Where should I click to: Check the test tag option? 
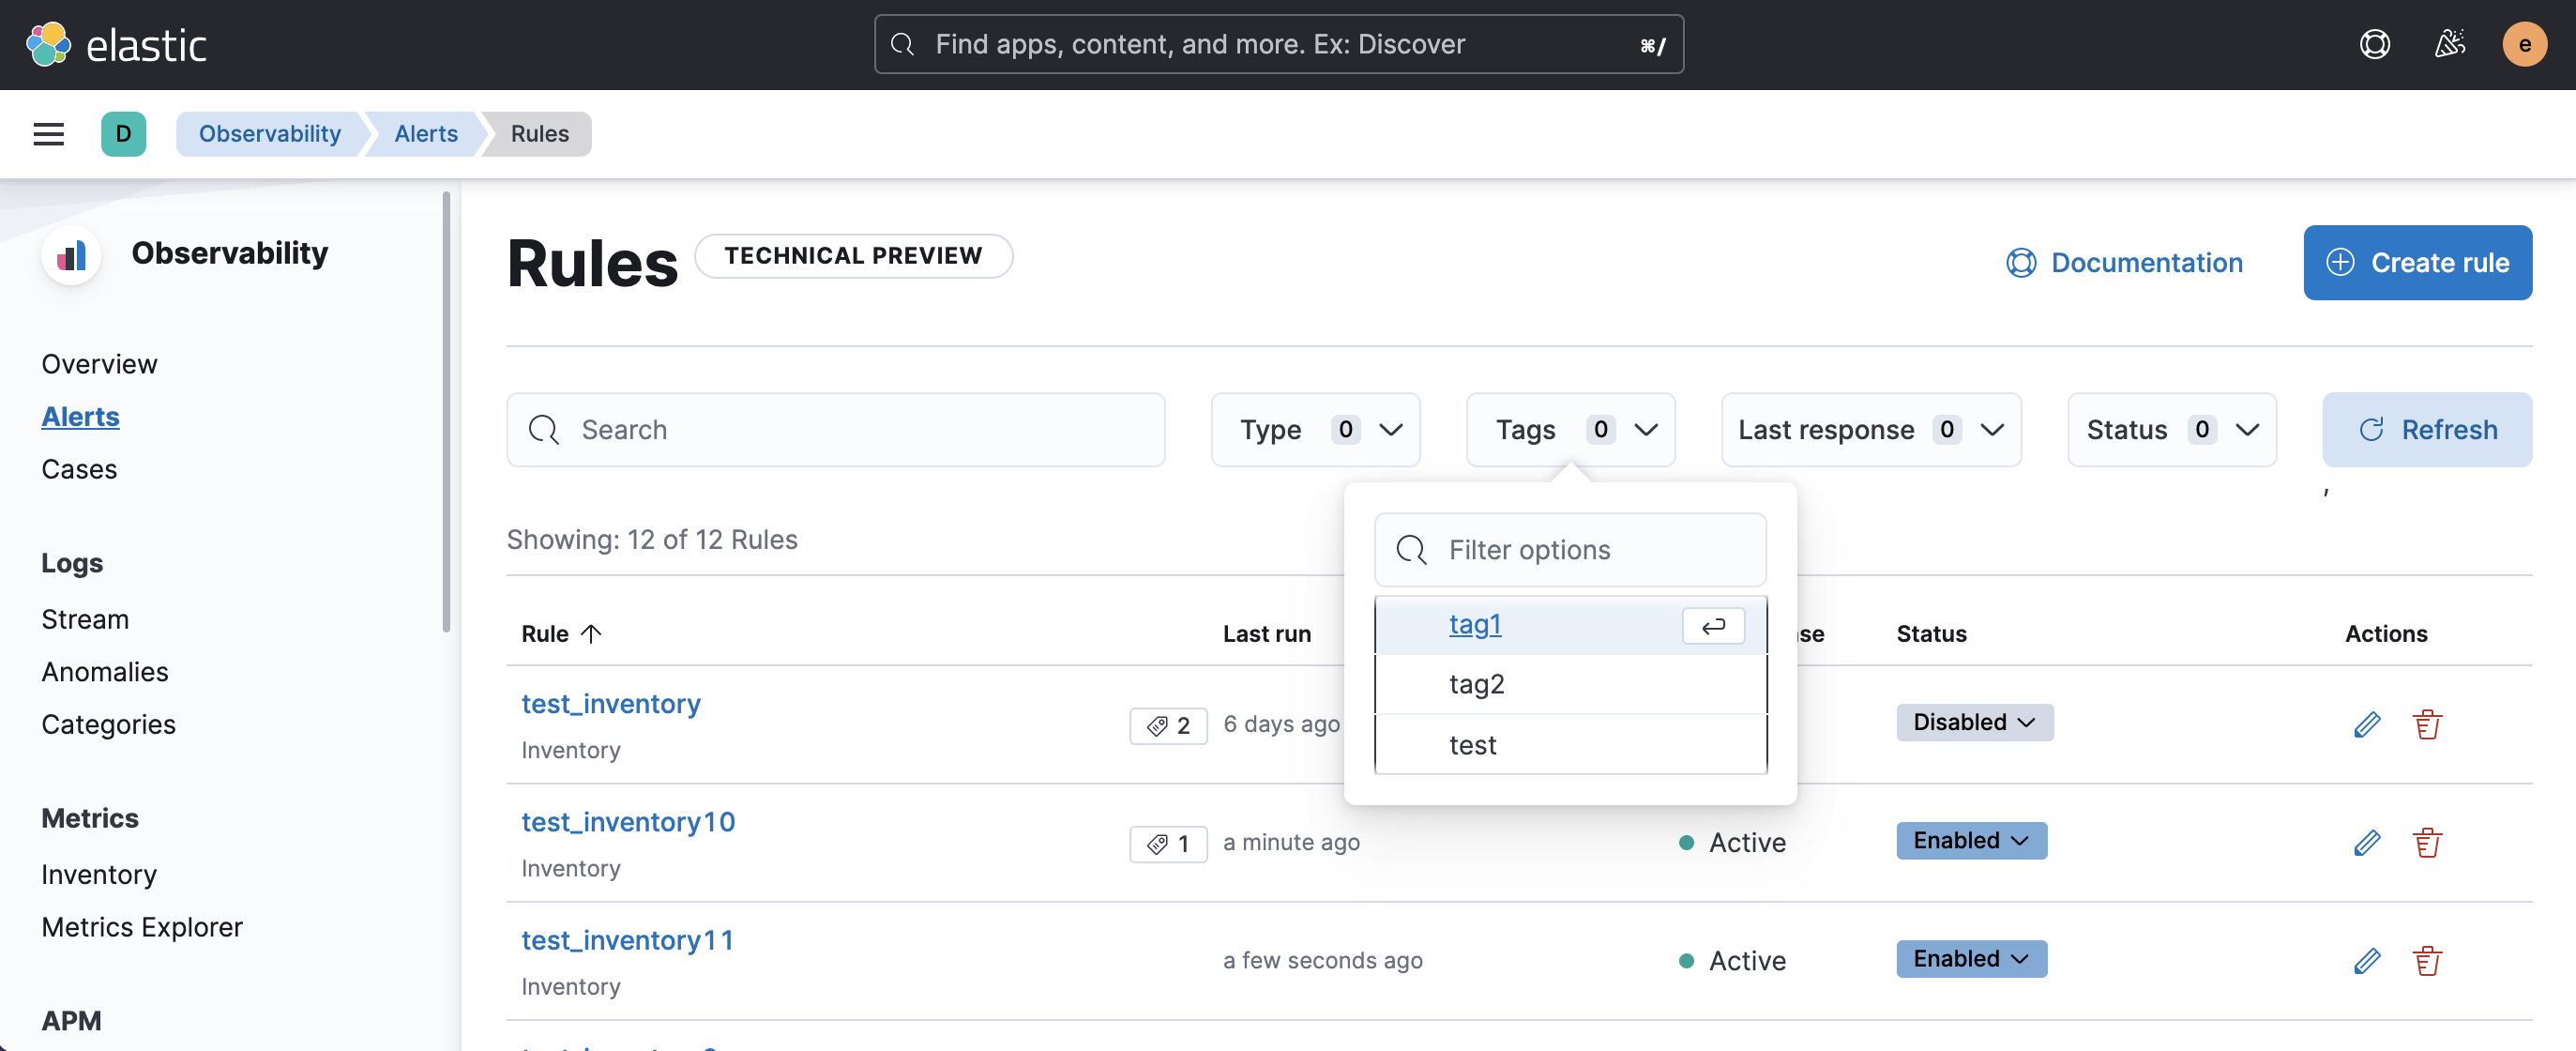click(1472, 745)
